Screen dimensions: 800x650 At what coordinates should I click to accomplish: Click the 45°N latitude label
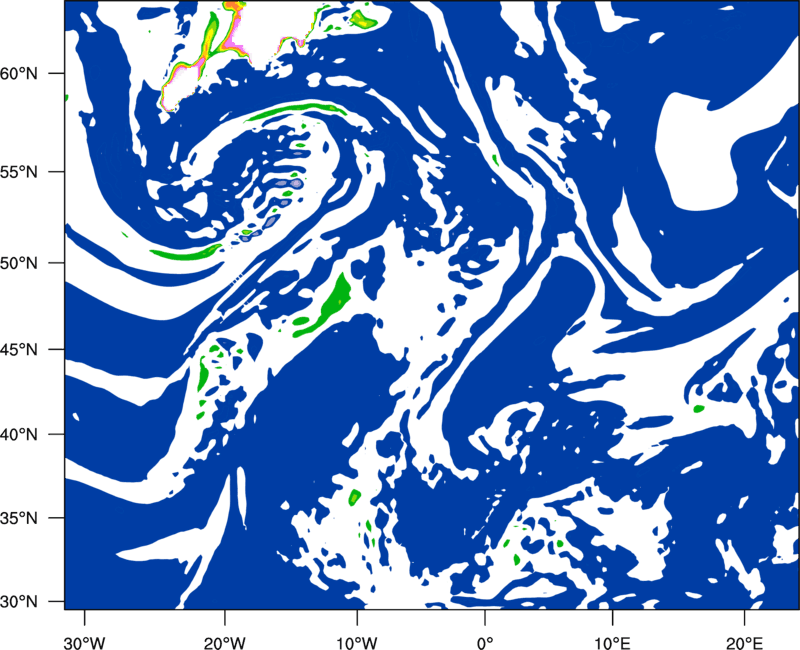coord(19,349)
